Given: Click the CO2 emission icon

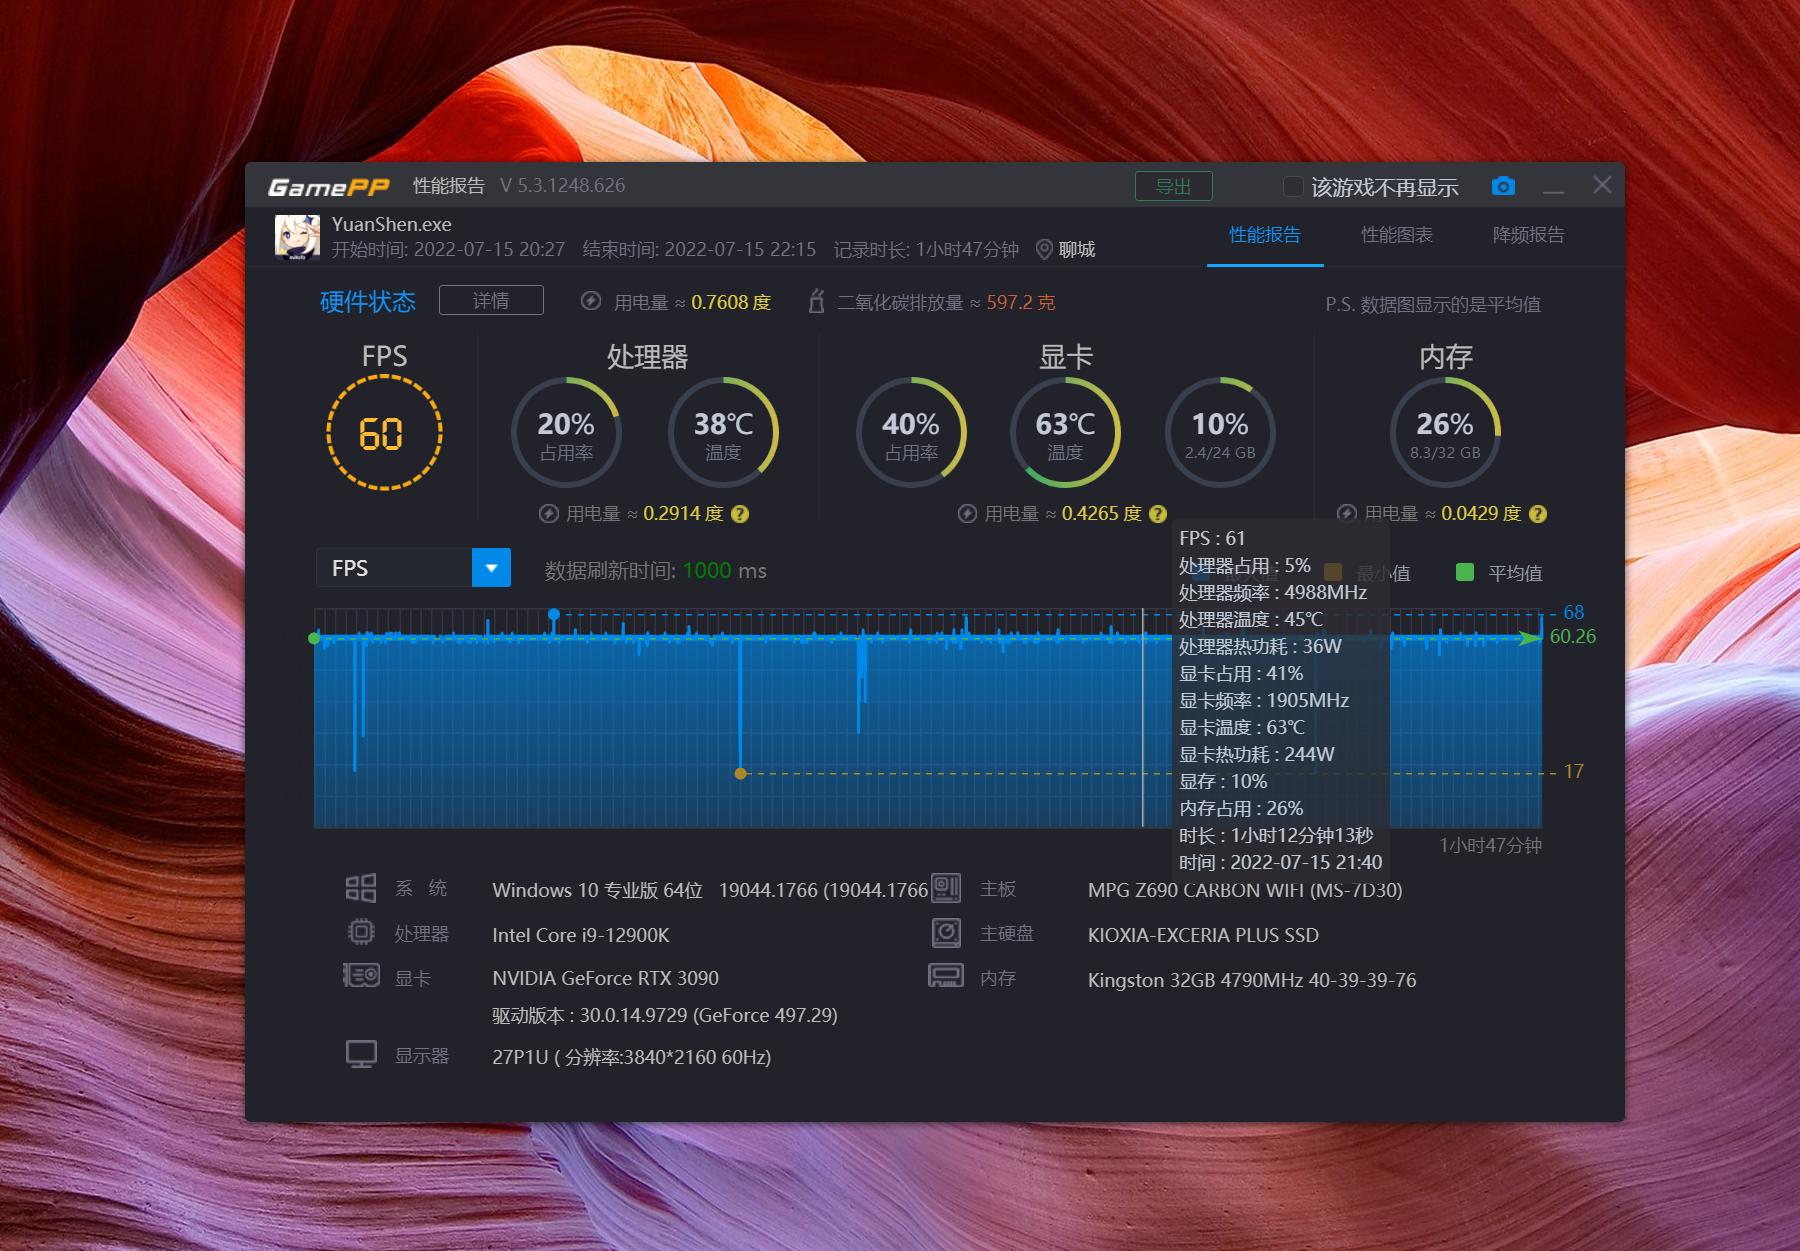Looking at the screenshot, I should pyautogui.click(x=816, y=302).
